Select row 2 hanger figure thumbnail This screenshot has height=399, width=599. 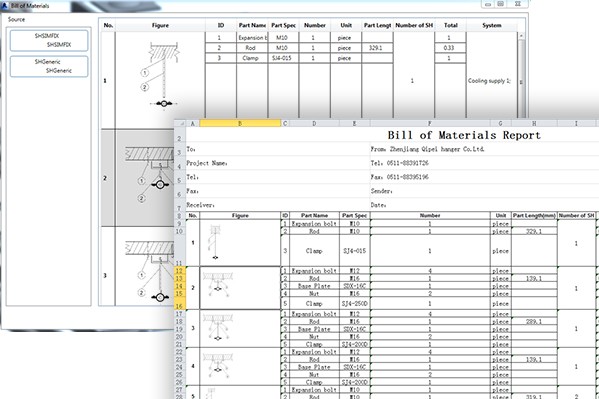[146, 178]
